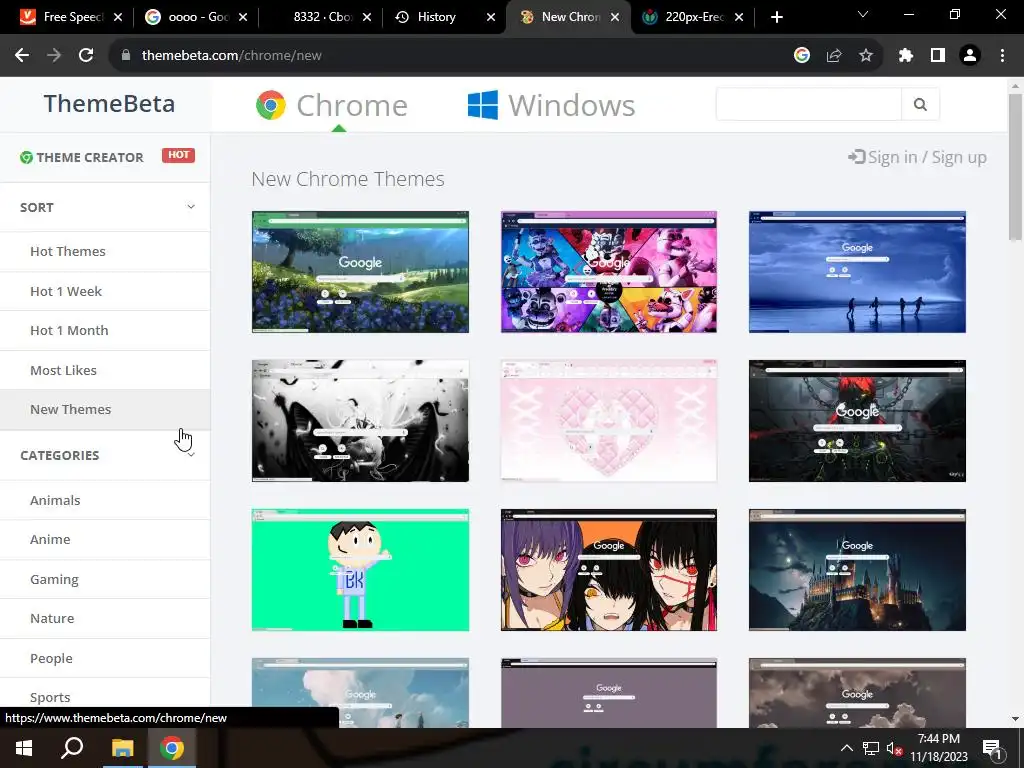Image resolution: width=1024 pixels, height=768 pixels.
Task: Click the address bar URL field
Action: click(457, 56)
